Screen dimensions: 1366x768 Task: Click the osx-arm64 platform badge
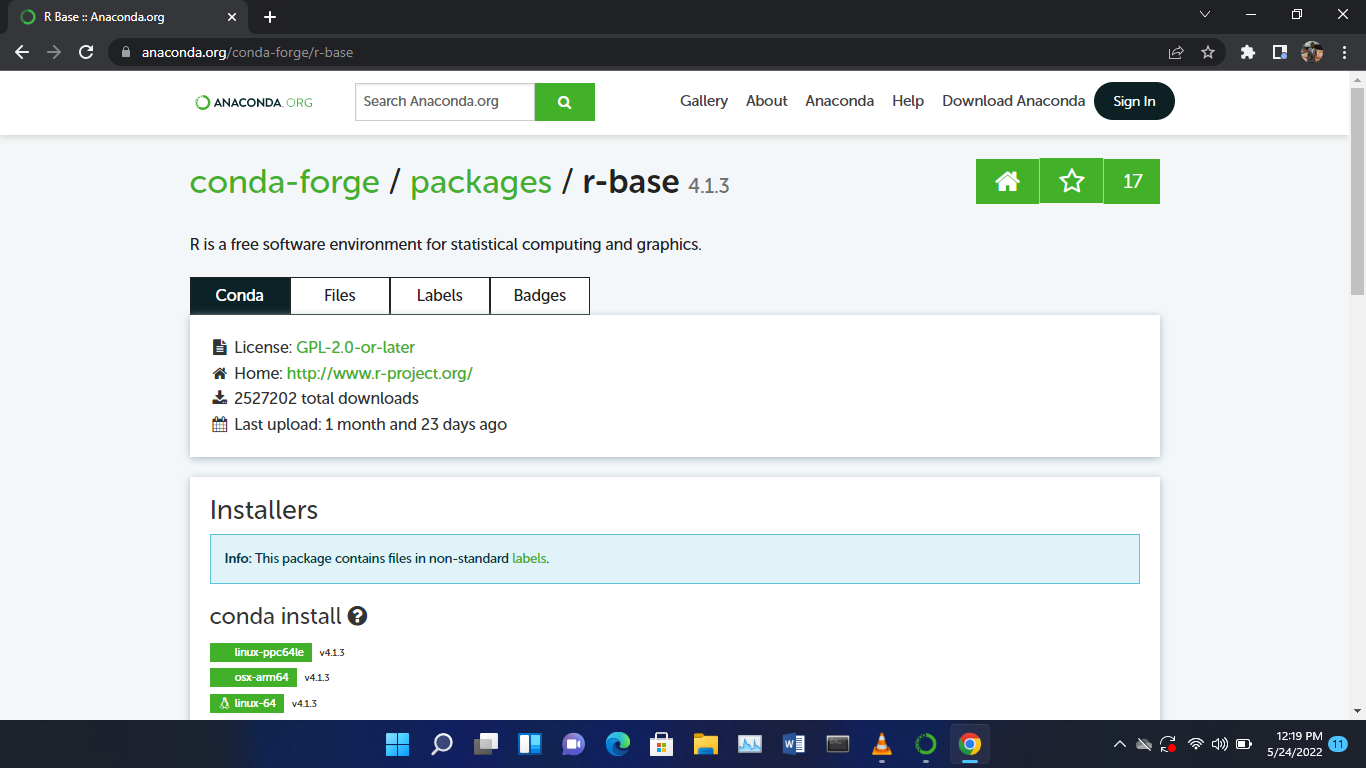pyautogui.click(x=254, y=678)
